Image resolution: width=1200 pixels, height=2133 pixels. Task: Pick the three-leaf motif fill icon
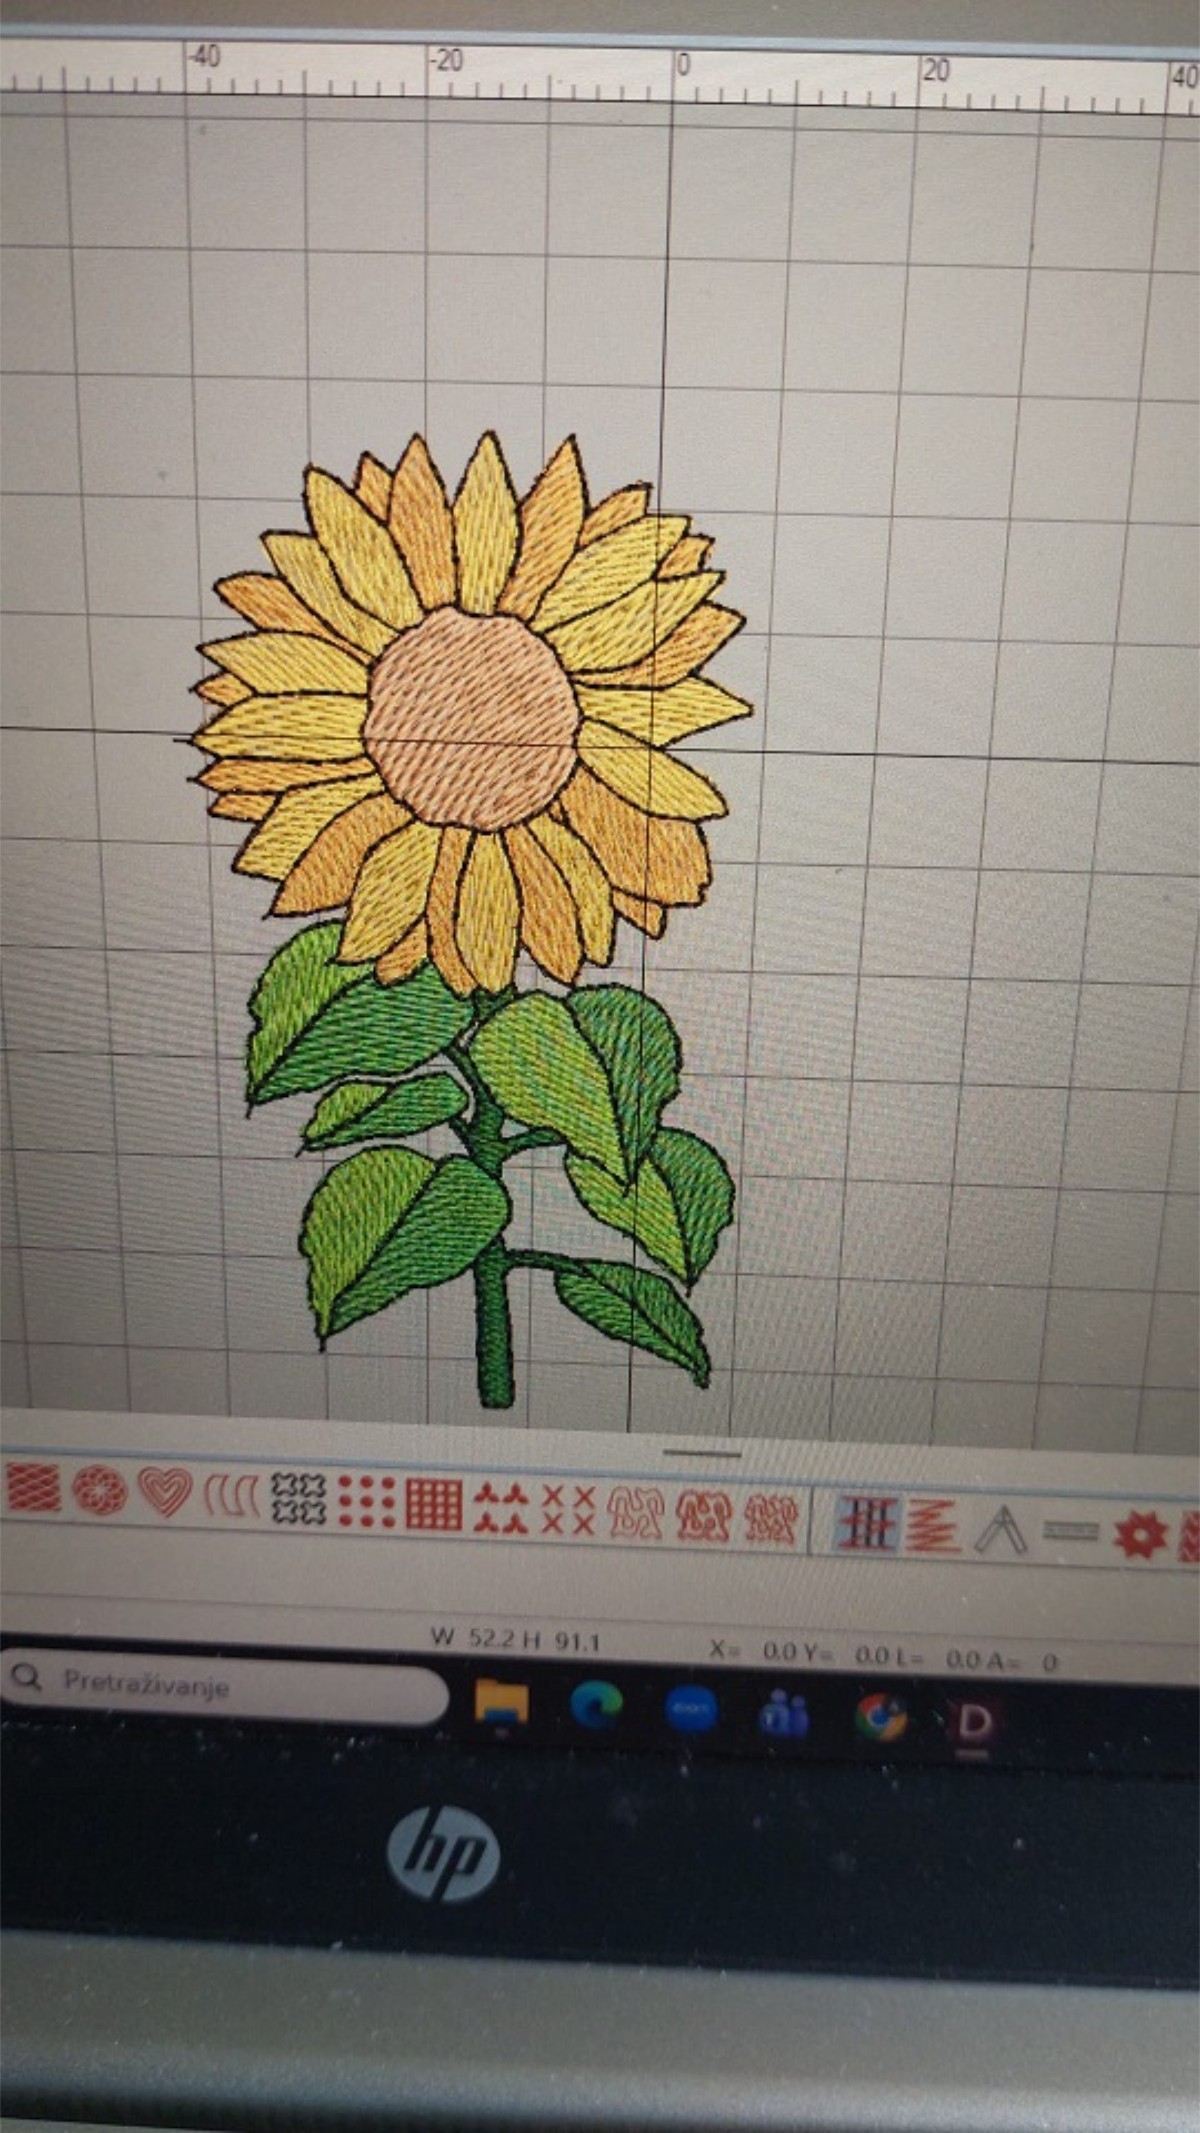coord(500,1507)
